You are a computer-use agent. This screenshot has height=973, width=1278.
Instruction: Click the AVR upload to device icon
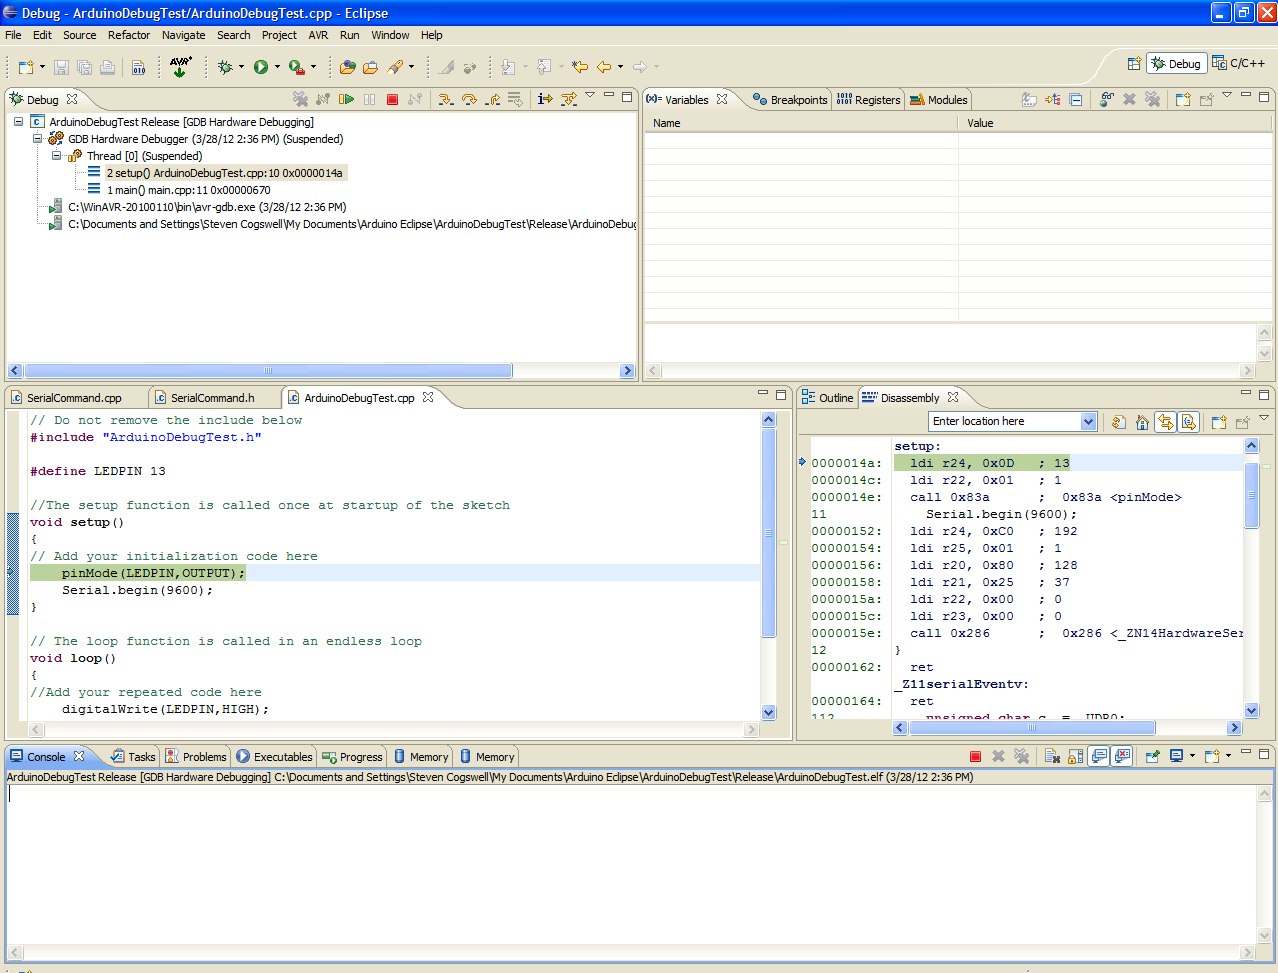pyautogui.click(x=180, y=67)
